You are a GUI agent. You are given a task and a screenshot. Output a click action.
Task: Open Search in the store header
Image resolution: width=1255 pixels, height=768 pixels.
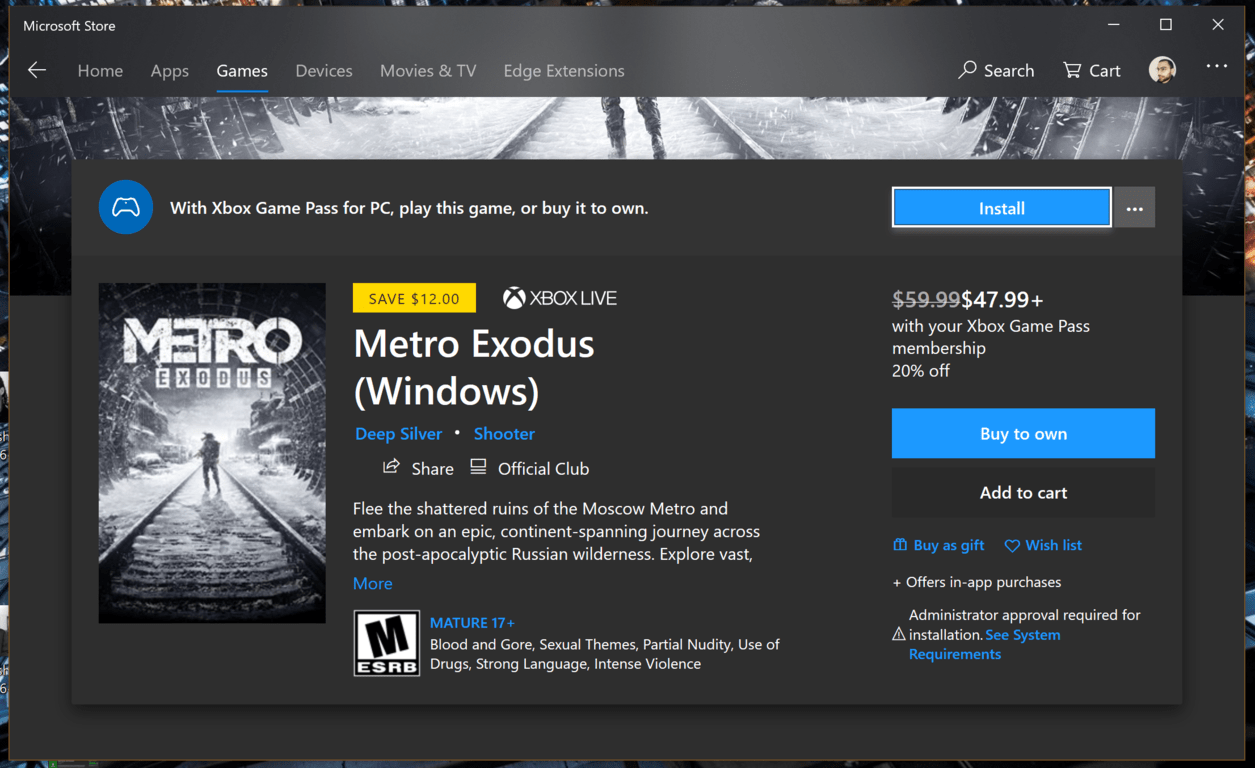(x=996, y=70)
